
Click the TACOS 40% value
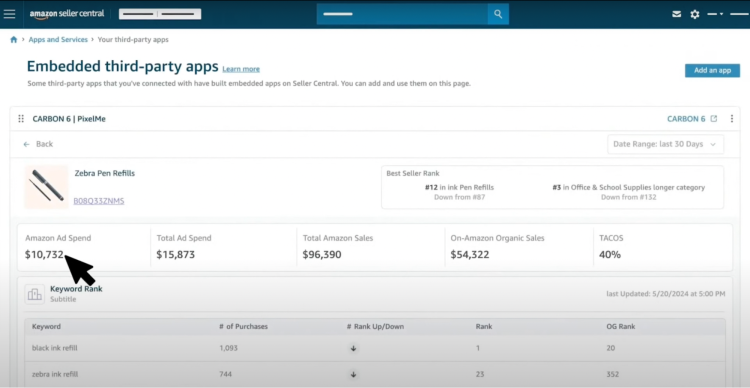click(x=610, y=255)
